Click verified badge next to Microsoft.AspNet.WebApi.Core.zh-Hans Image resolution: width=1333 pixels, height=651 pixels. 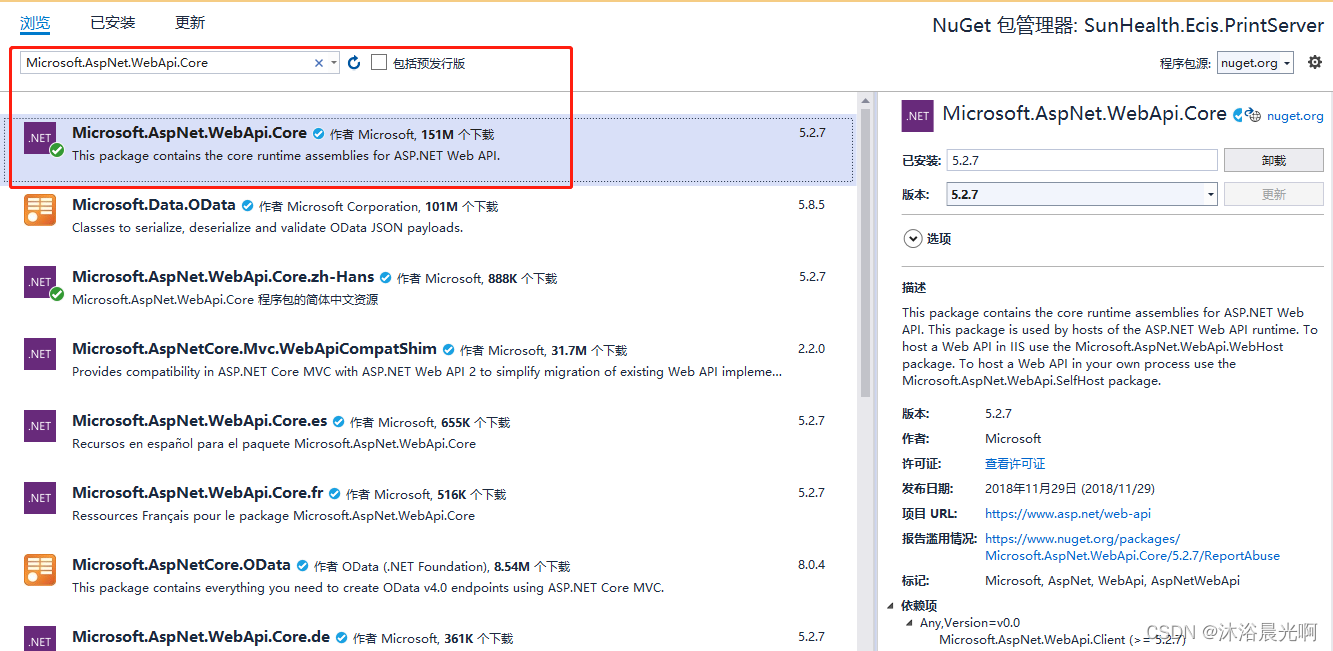[385, 278]
